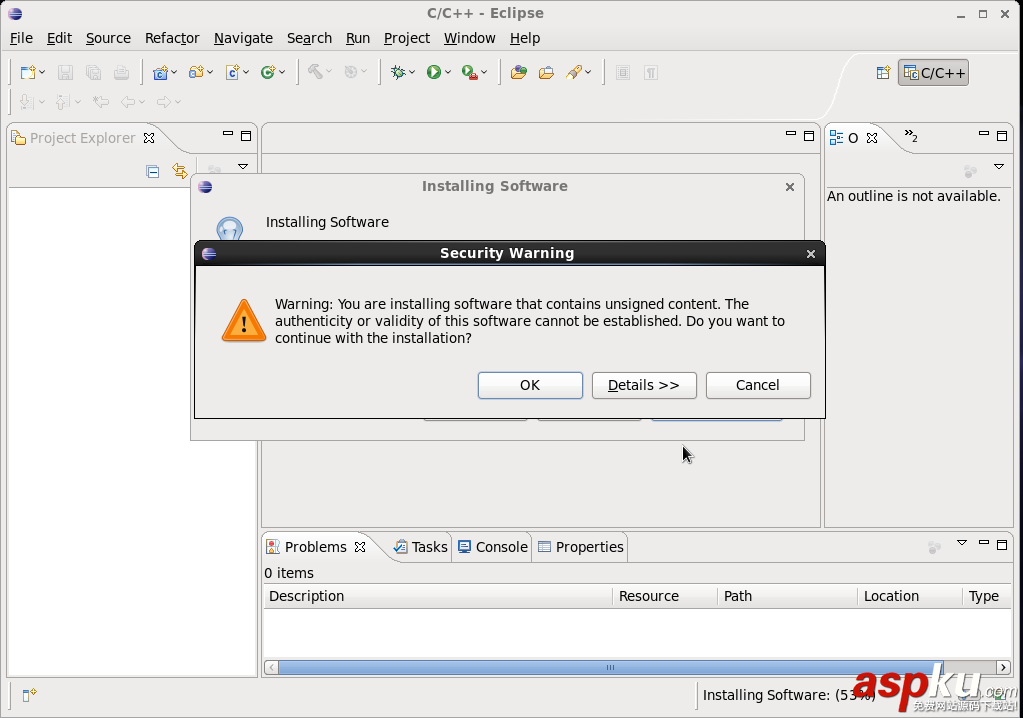Open the Problems view menu triangle
1023x718 pixels.
[x=962, y=543]
